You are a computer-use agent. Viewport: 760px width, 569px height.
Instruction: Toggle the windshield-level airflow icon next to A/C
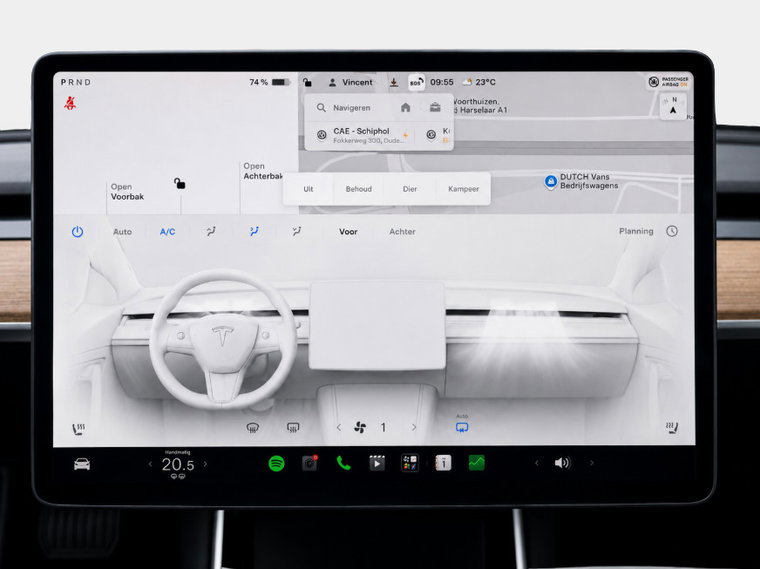[211, 232]
